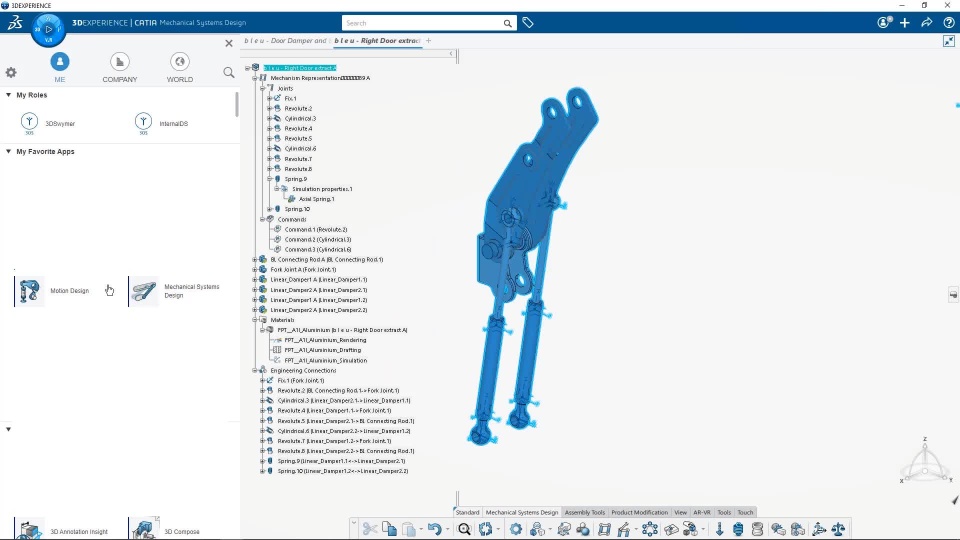Open the 3D Compose app
Screen dimensions: 960x540
click(165, 530)
